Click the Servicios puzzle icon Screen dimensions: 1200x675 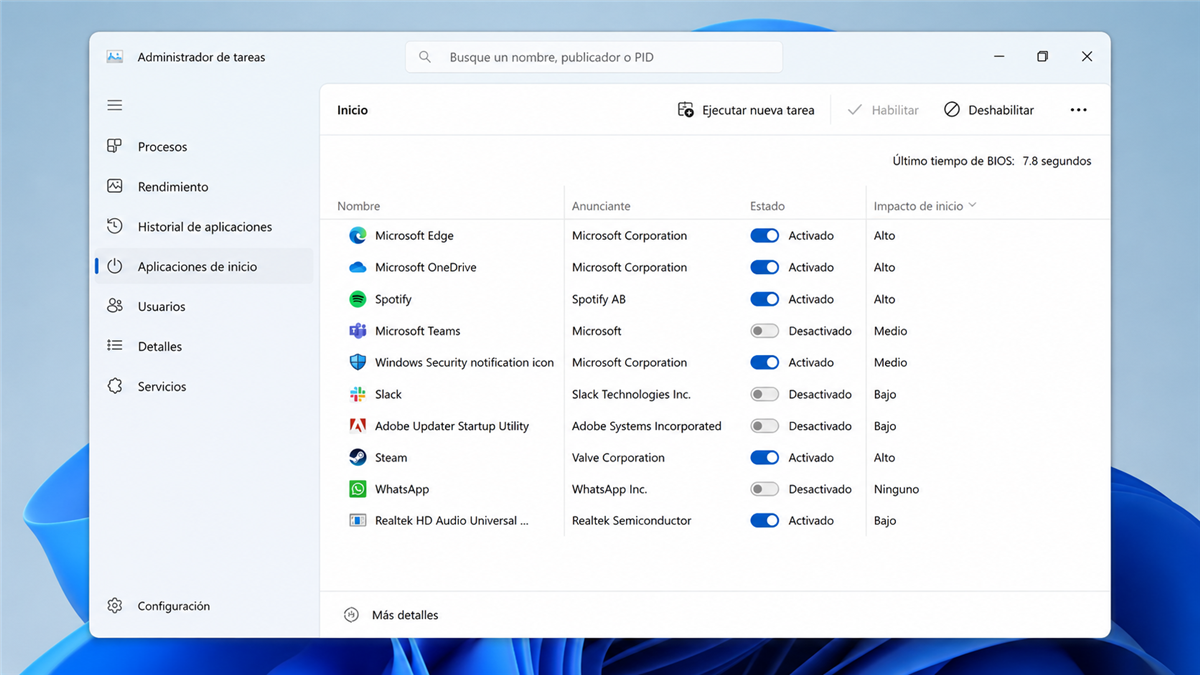(115, 386)
